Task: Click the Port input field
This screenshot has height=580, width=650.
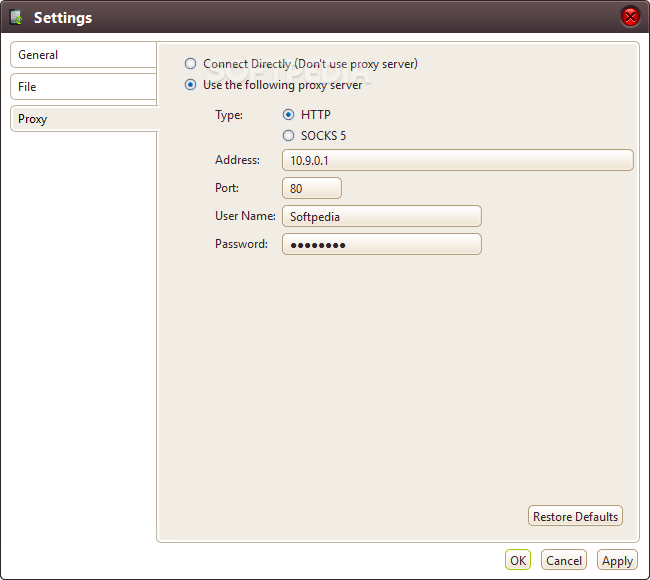Action: pyautogui.click(x=312, y=188)
